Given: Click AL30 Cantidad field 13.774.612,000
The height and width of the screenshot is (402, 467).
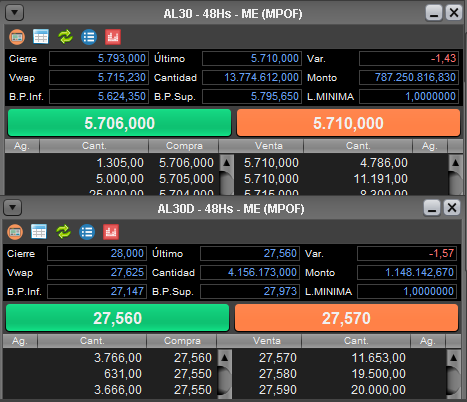Looking at the screenshot, I should [x=252, y=78].
